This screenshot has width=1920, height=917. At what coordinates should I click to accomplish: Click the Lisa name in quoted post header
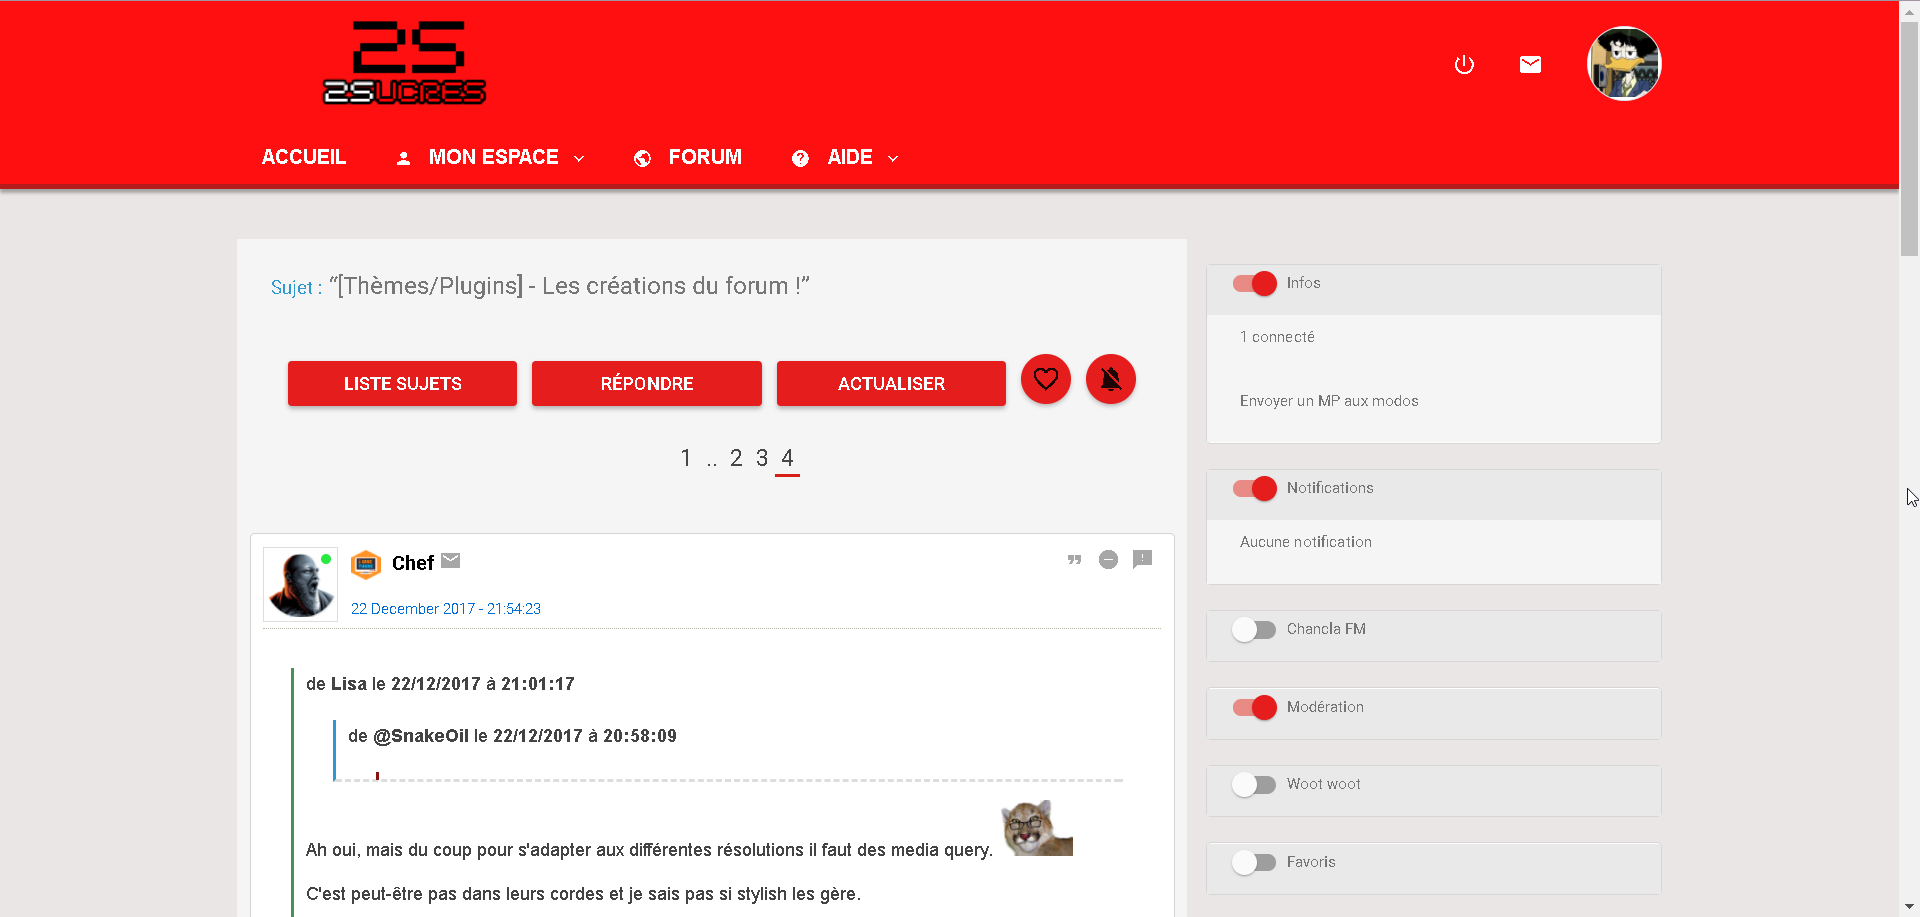[349, 684]
